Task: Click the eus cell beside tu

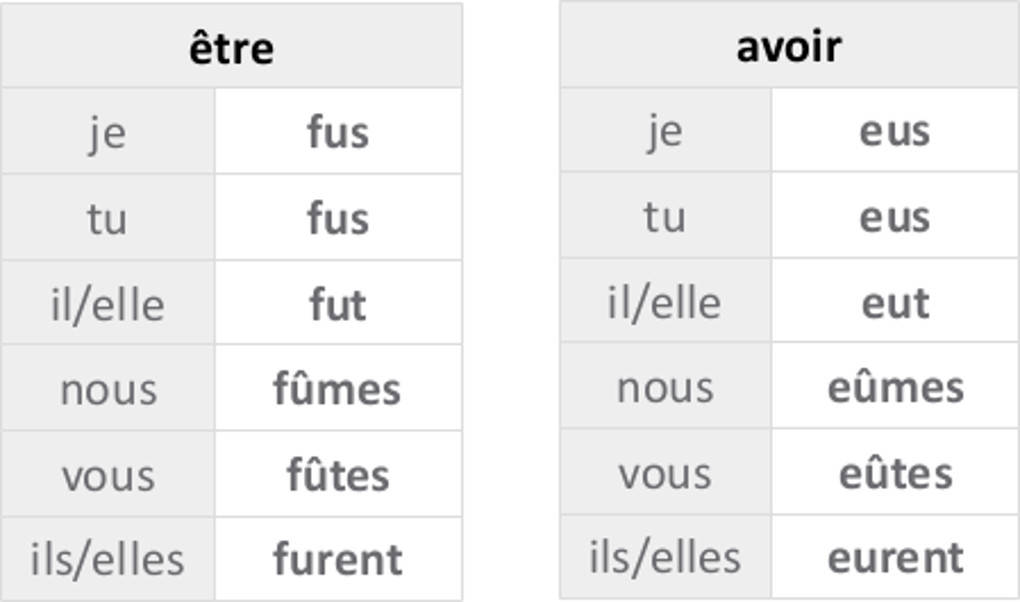Action: pos(895,217)
